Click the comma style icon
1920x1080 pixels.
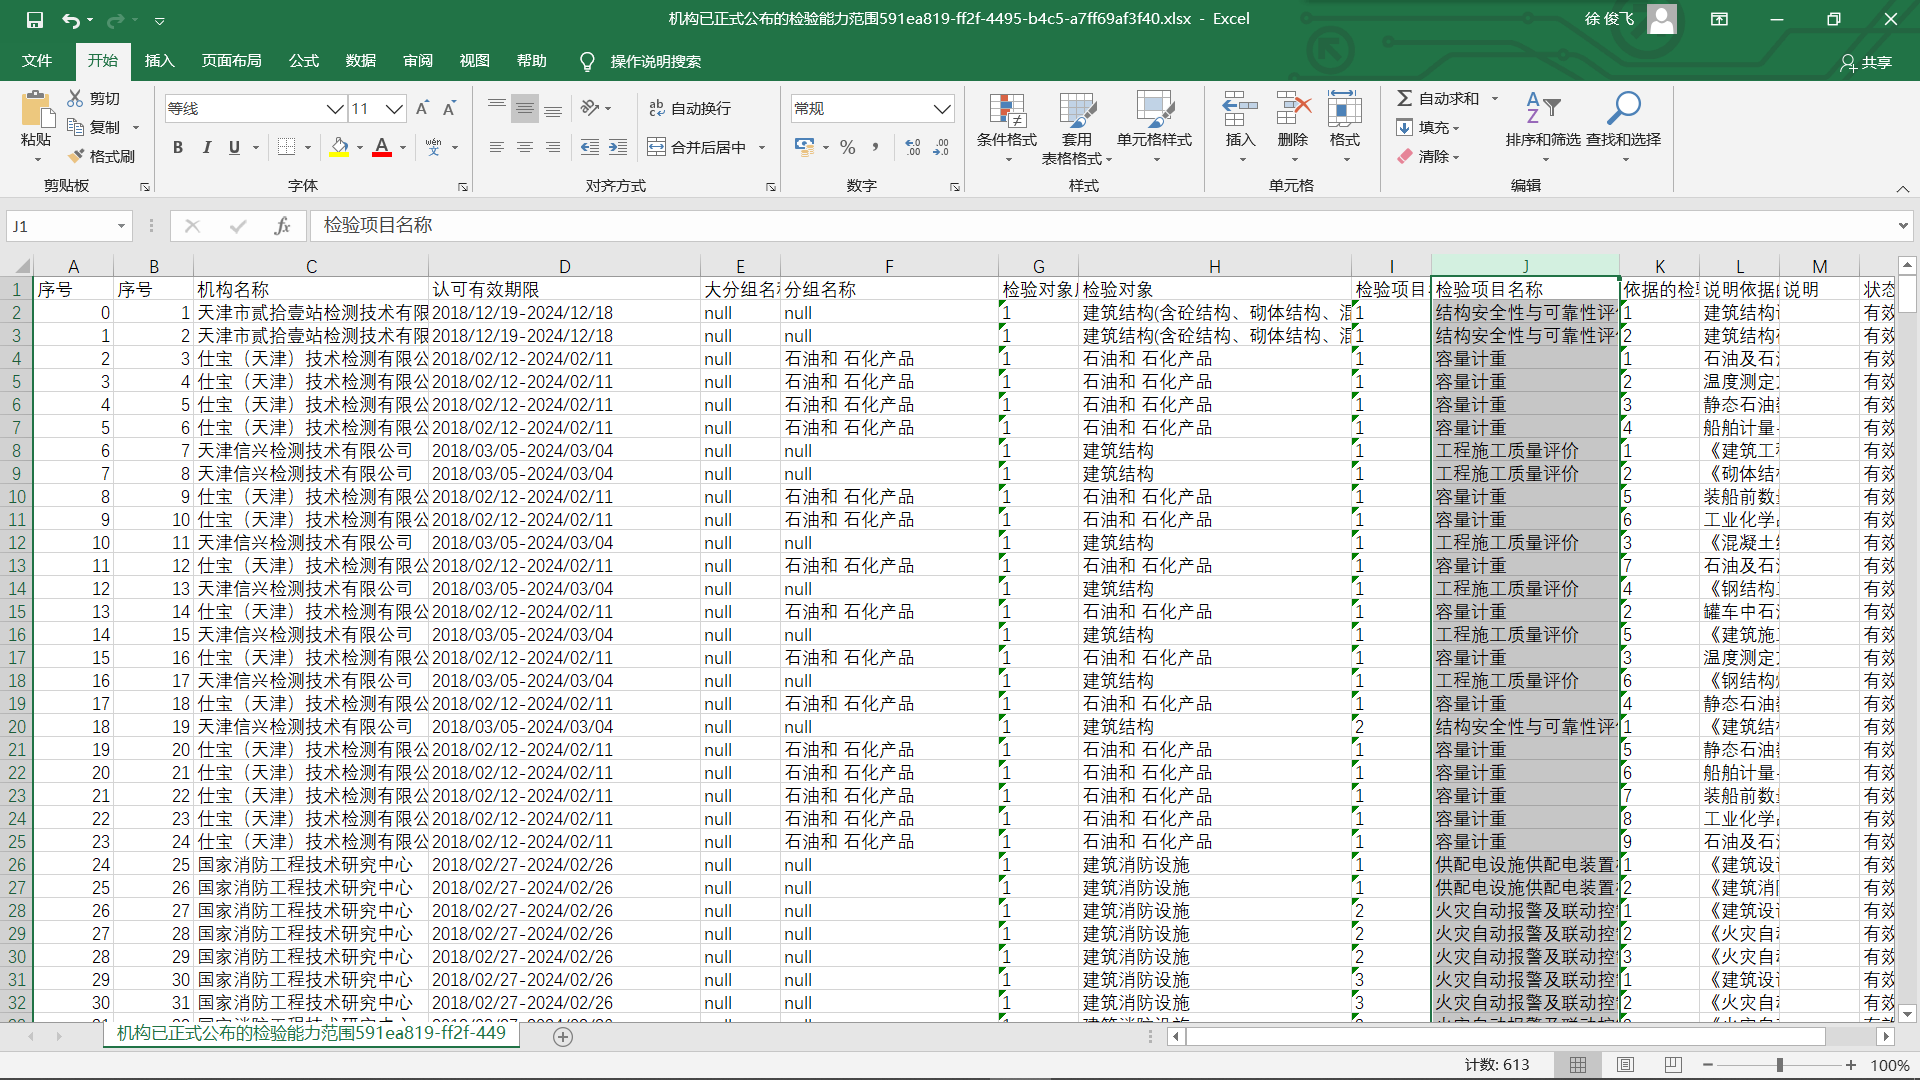[876, 147]
